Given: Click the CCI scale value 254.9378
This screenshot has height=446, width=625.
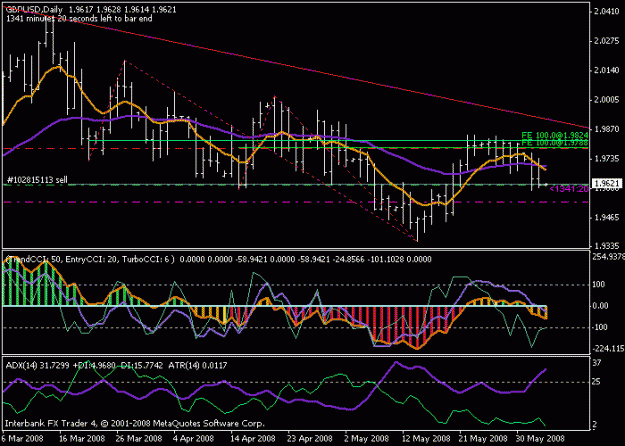Looking at the screenshot, I should [609, 257].
